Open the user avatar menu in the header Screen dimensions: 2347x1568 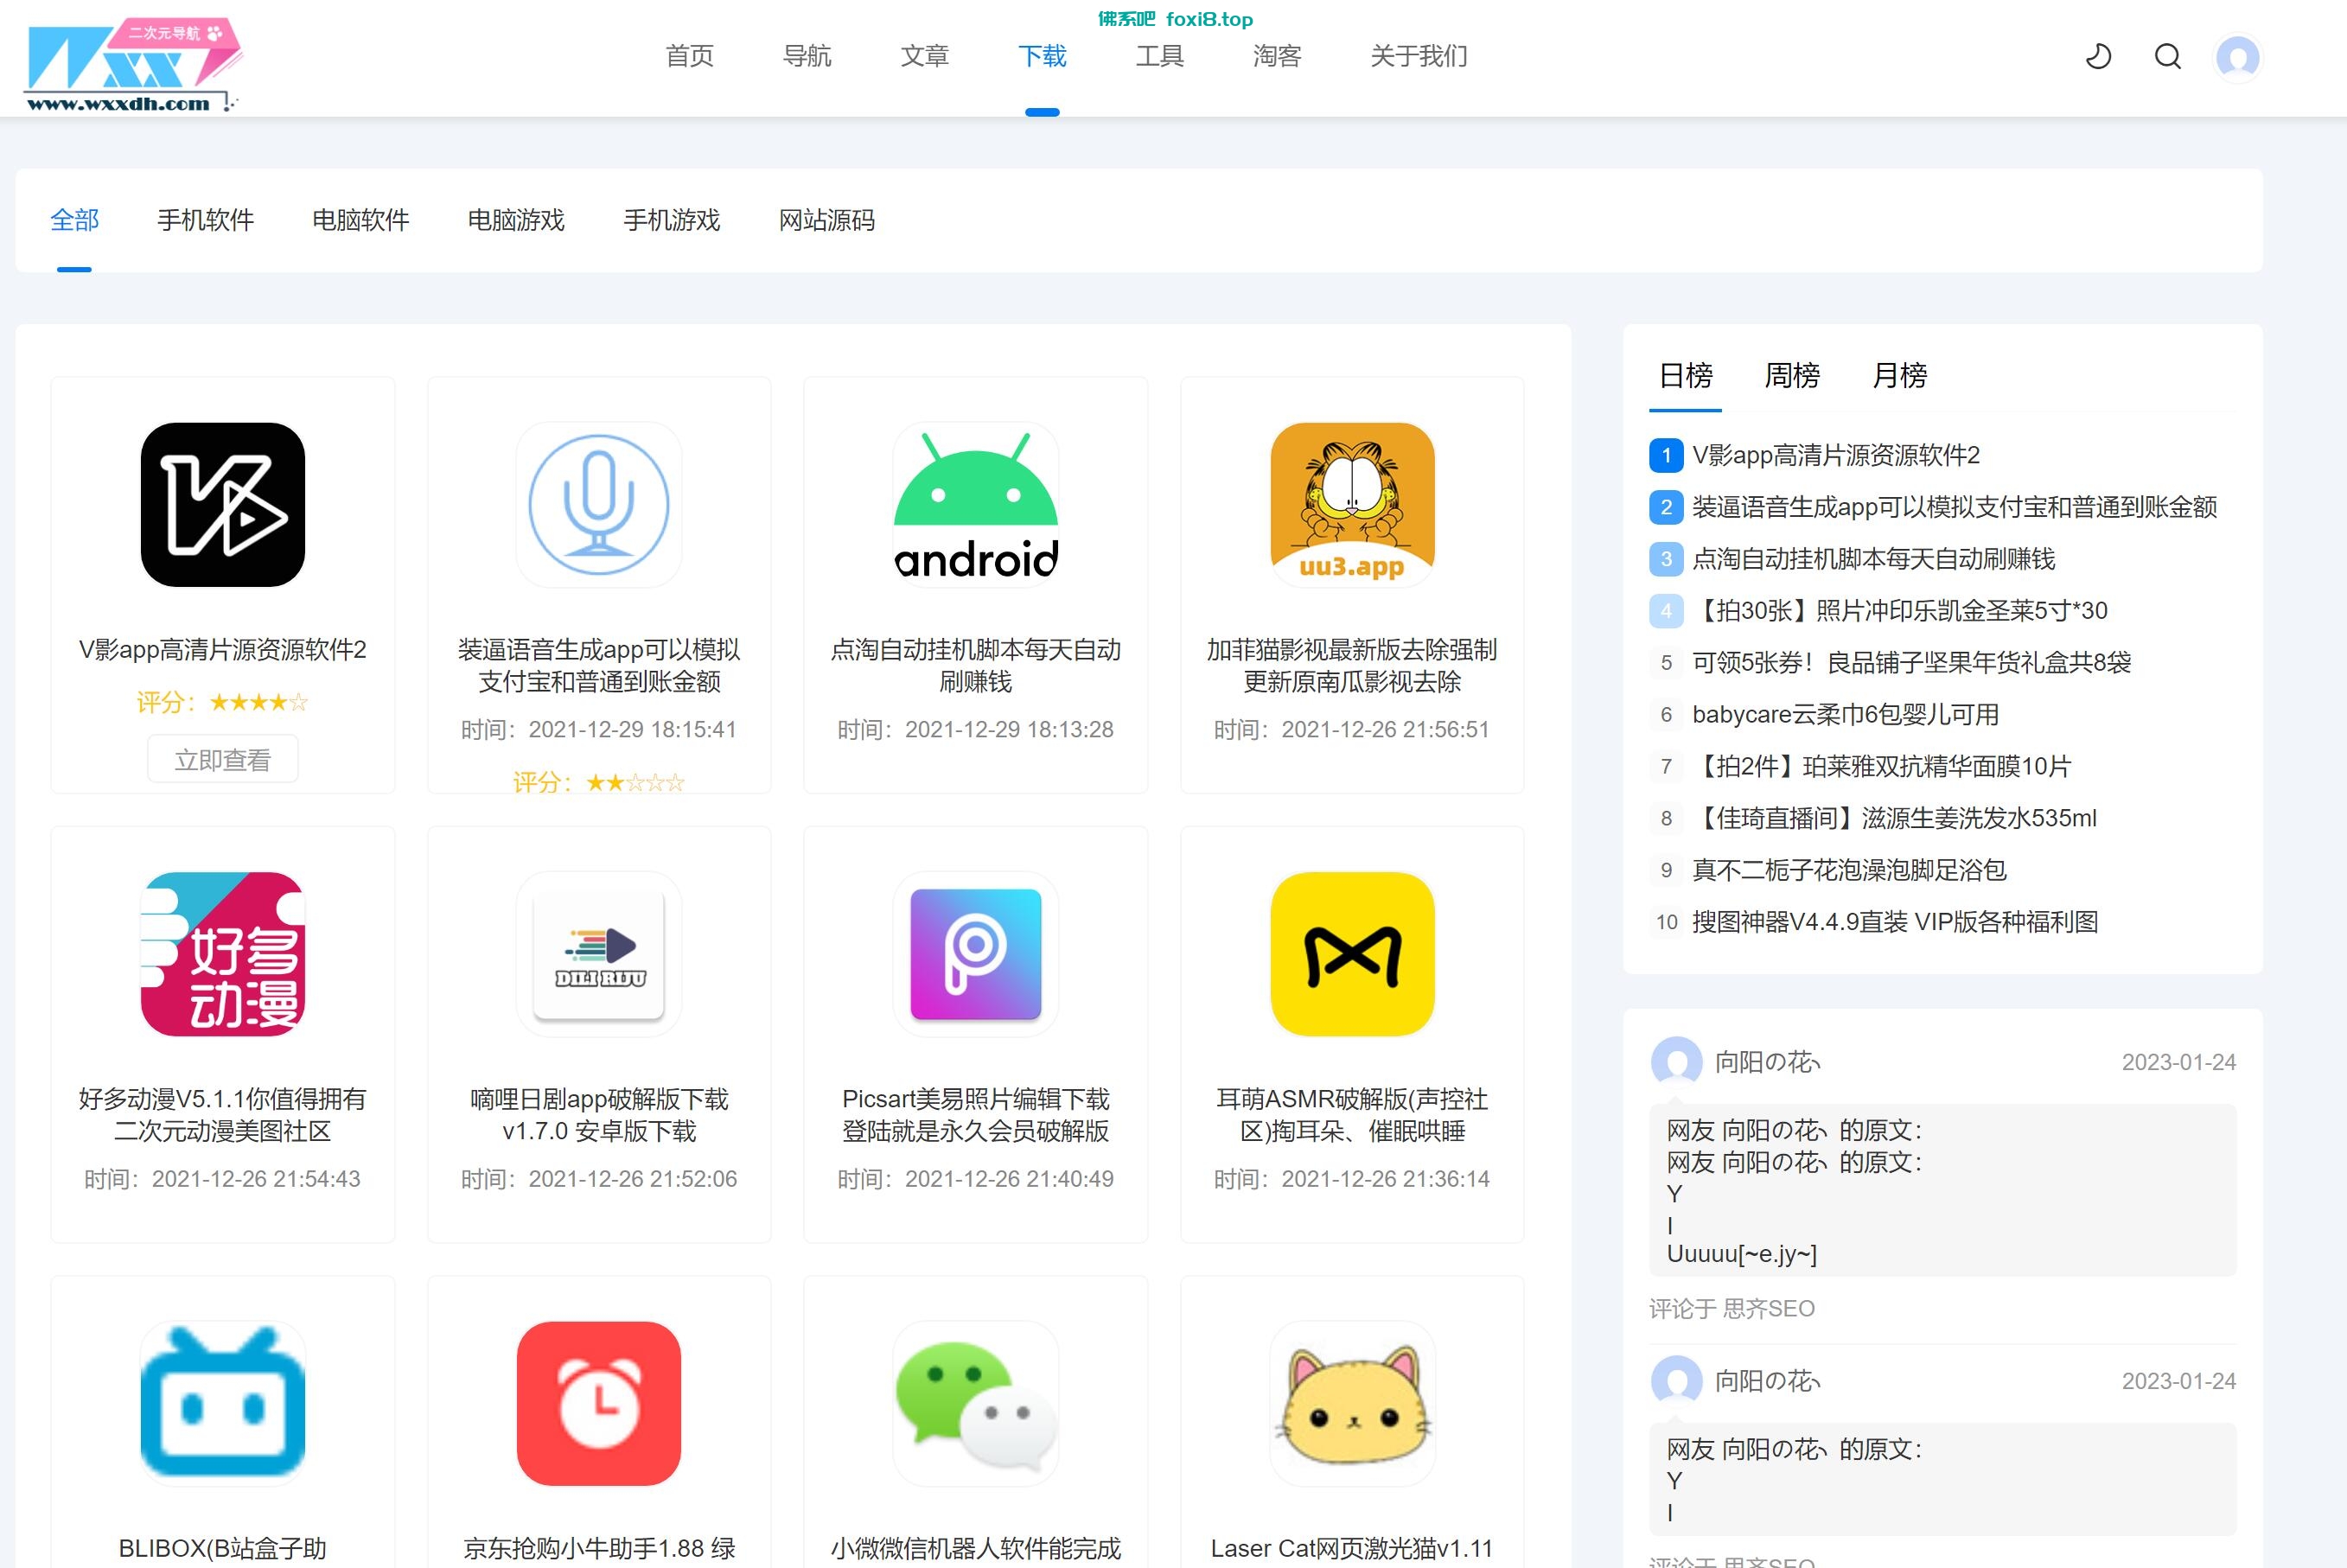point(2238,56)
